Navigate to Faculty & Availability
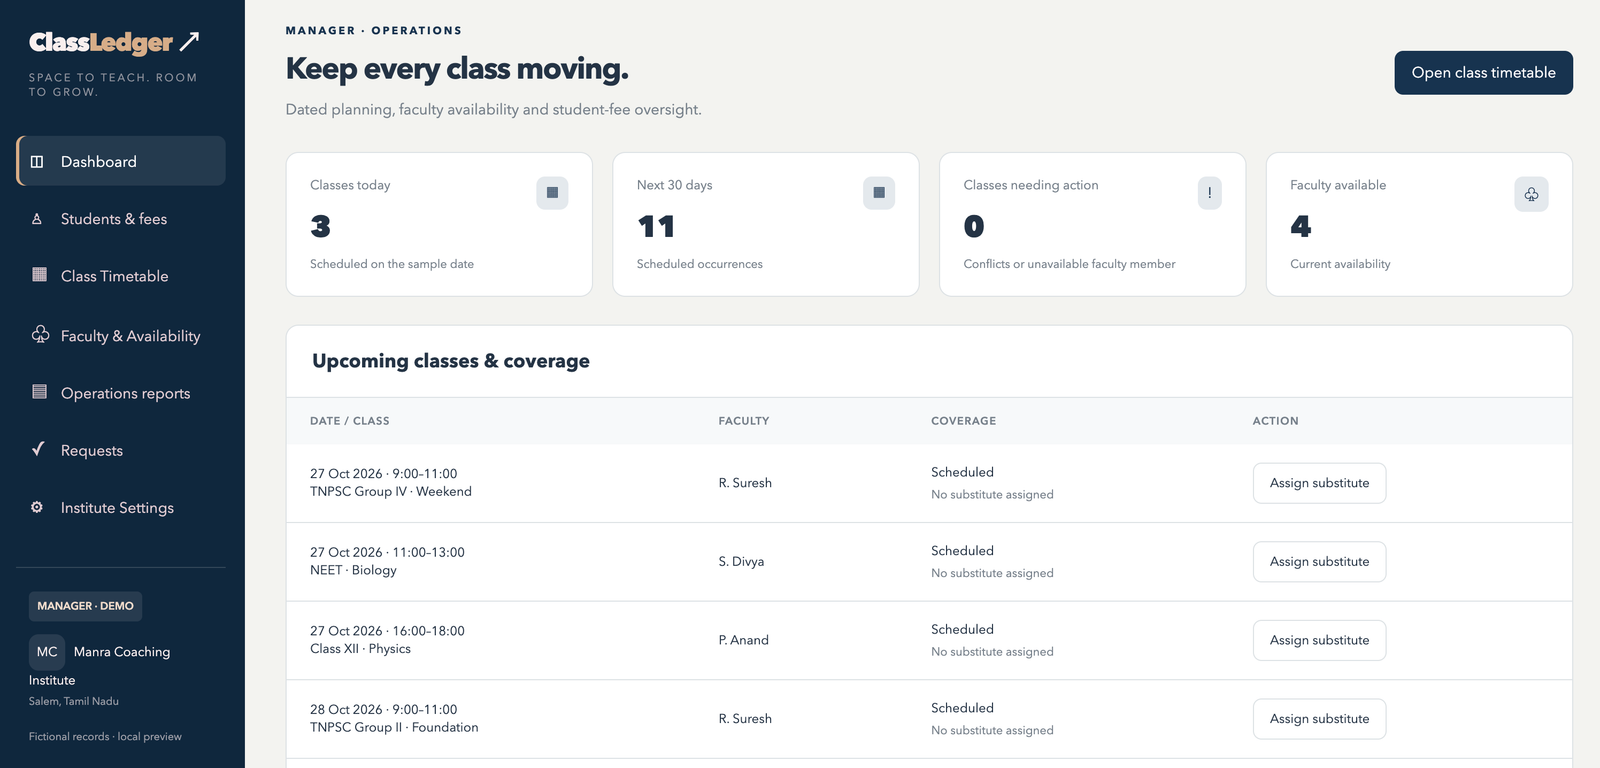Image resolution: width=1600 pixels, height=768 pixels. [121, 336]
